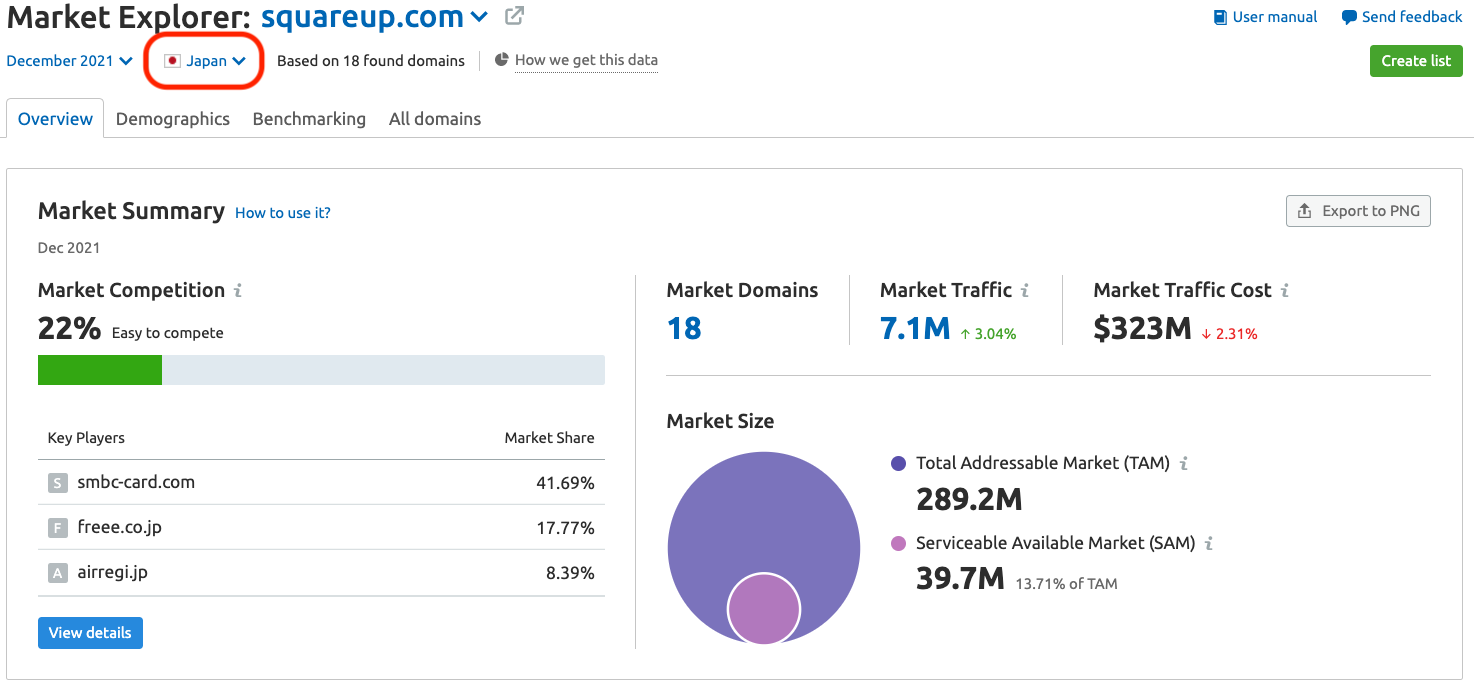Open the How we get this data link
Viewport: 1474px width, 688px height.
point(586,60)
